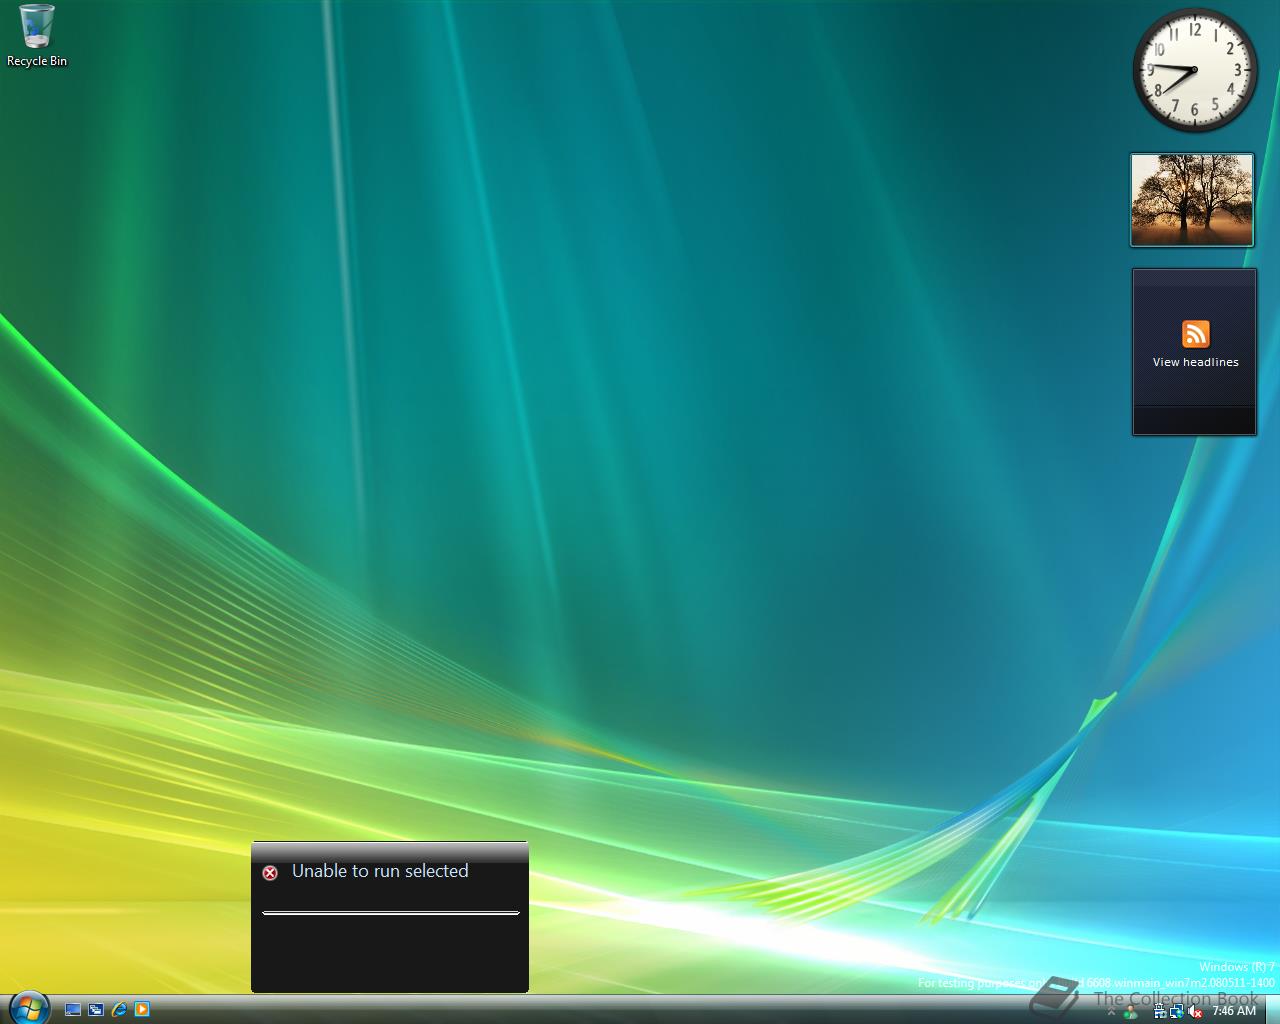The height and width of the screenshot is (1024, 1280).
Task: Click the muted volume tray icon
Action: click(x=1195, y=1011)
